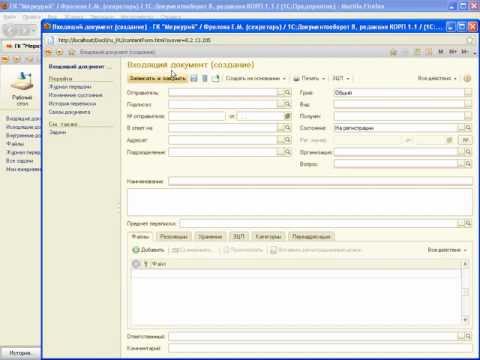Switch to the "Файлы" tab

140,236
